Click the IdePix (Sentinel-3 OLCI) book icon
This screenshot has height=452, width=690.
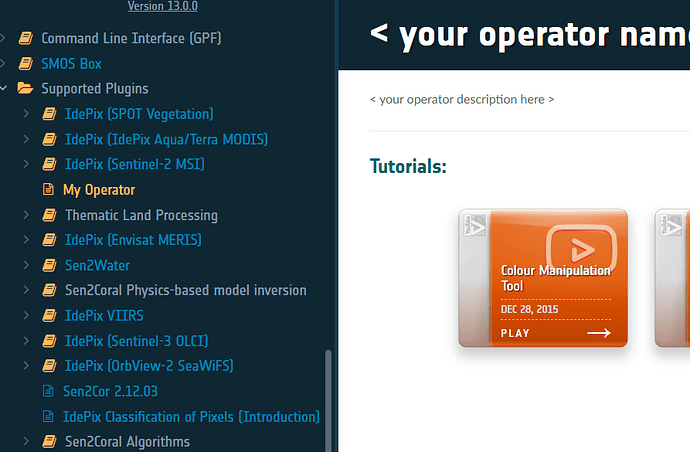49,341
